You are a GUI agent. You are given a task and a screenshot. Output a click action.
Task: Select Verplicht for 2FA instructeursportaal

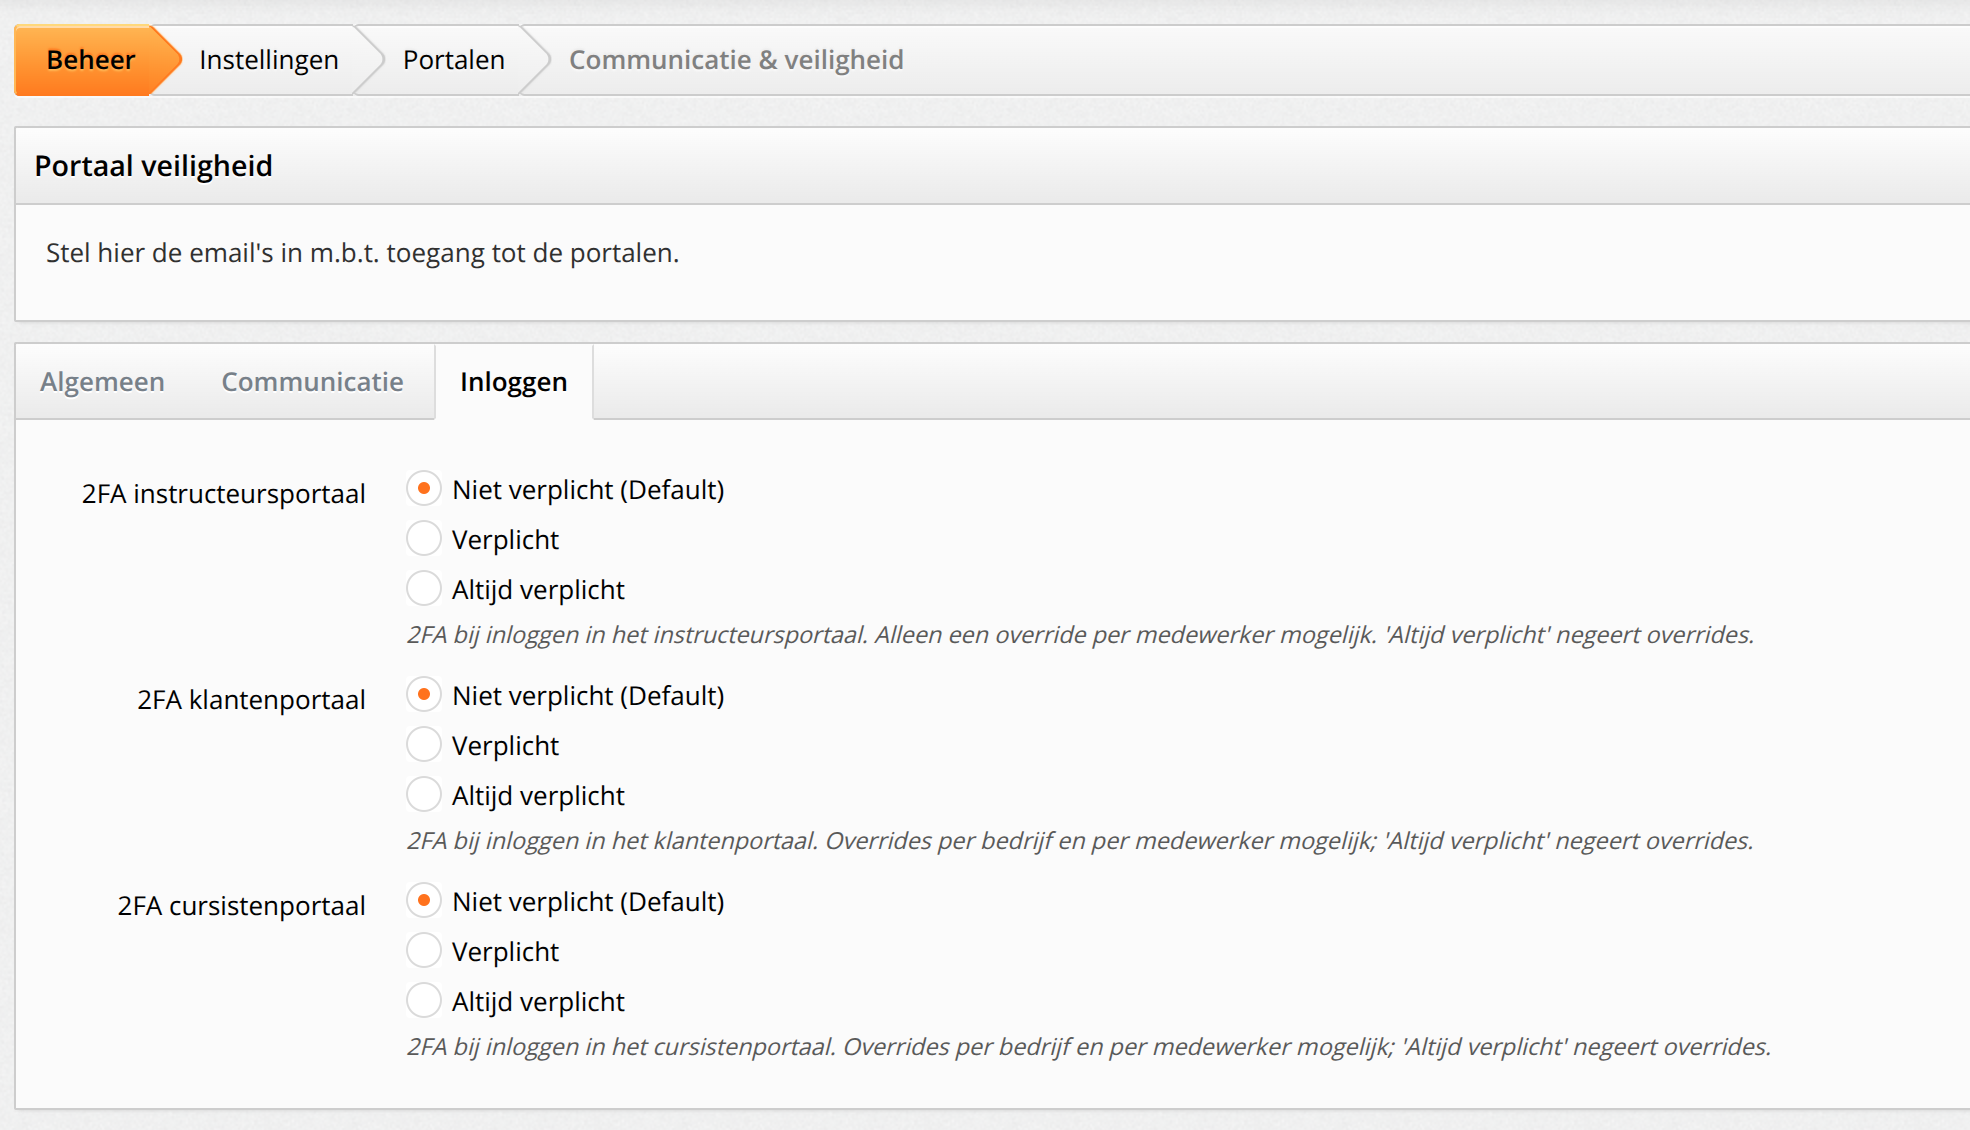(x=424, y=539)
